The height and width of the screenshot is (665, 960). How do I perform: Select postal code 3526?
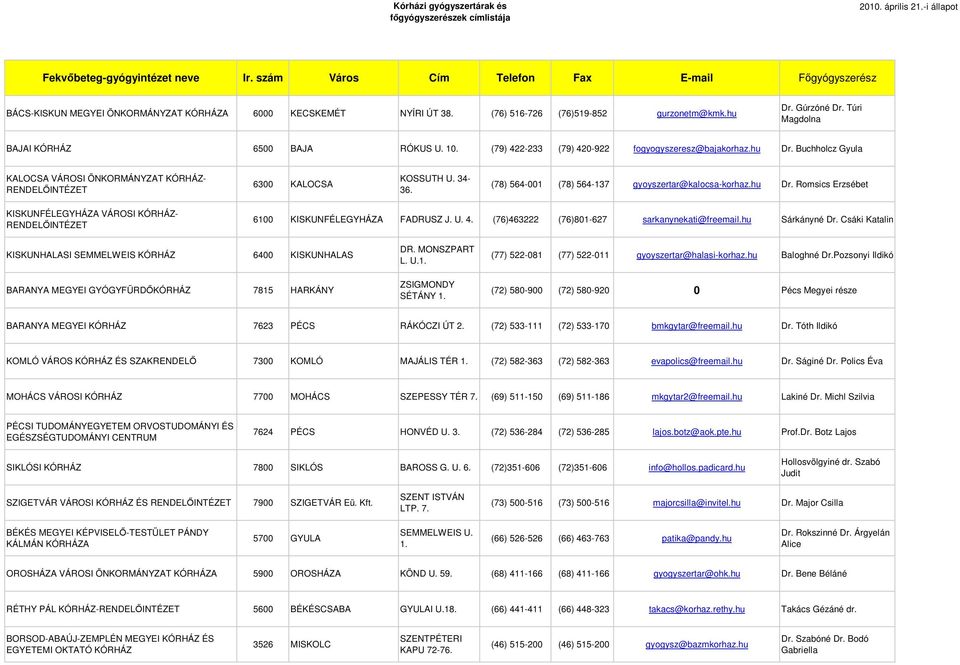263,645
